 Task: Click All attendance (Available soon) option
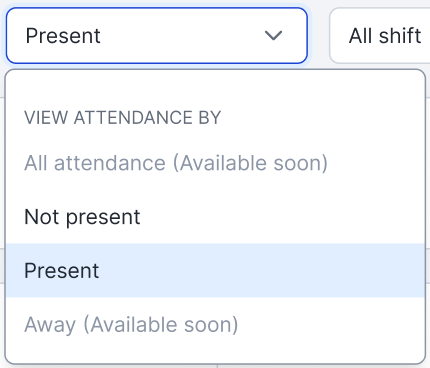[x=215, y=163]
